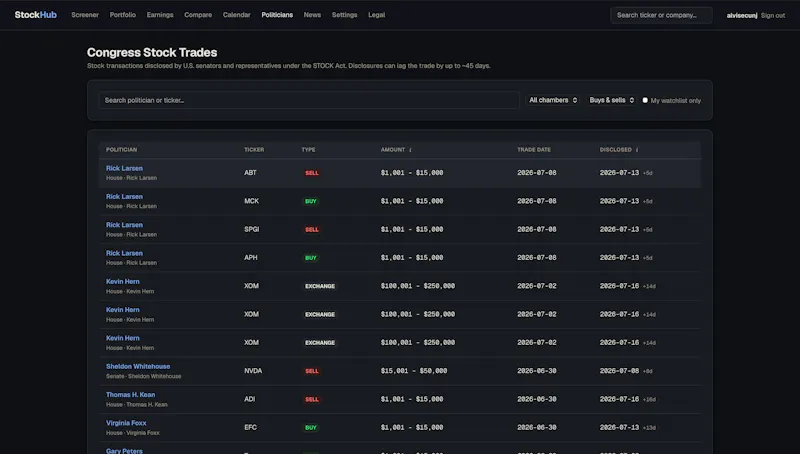Click the NVDA ticker cell
The image size is (800, 454).
(x=253, y=371)
